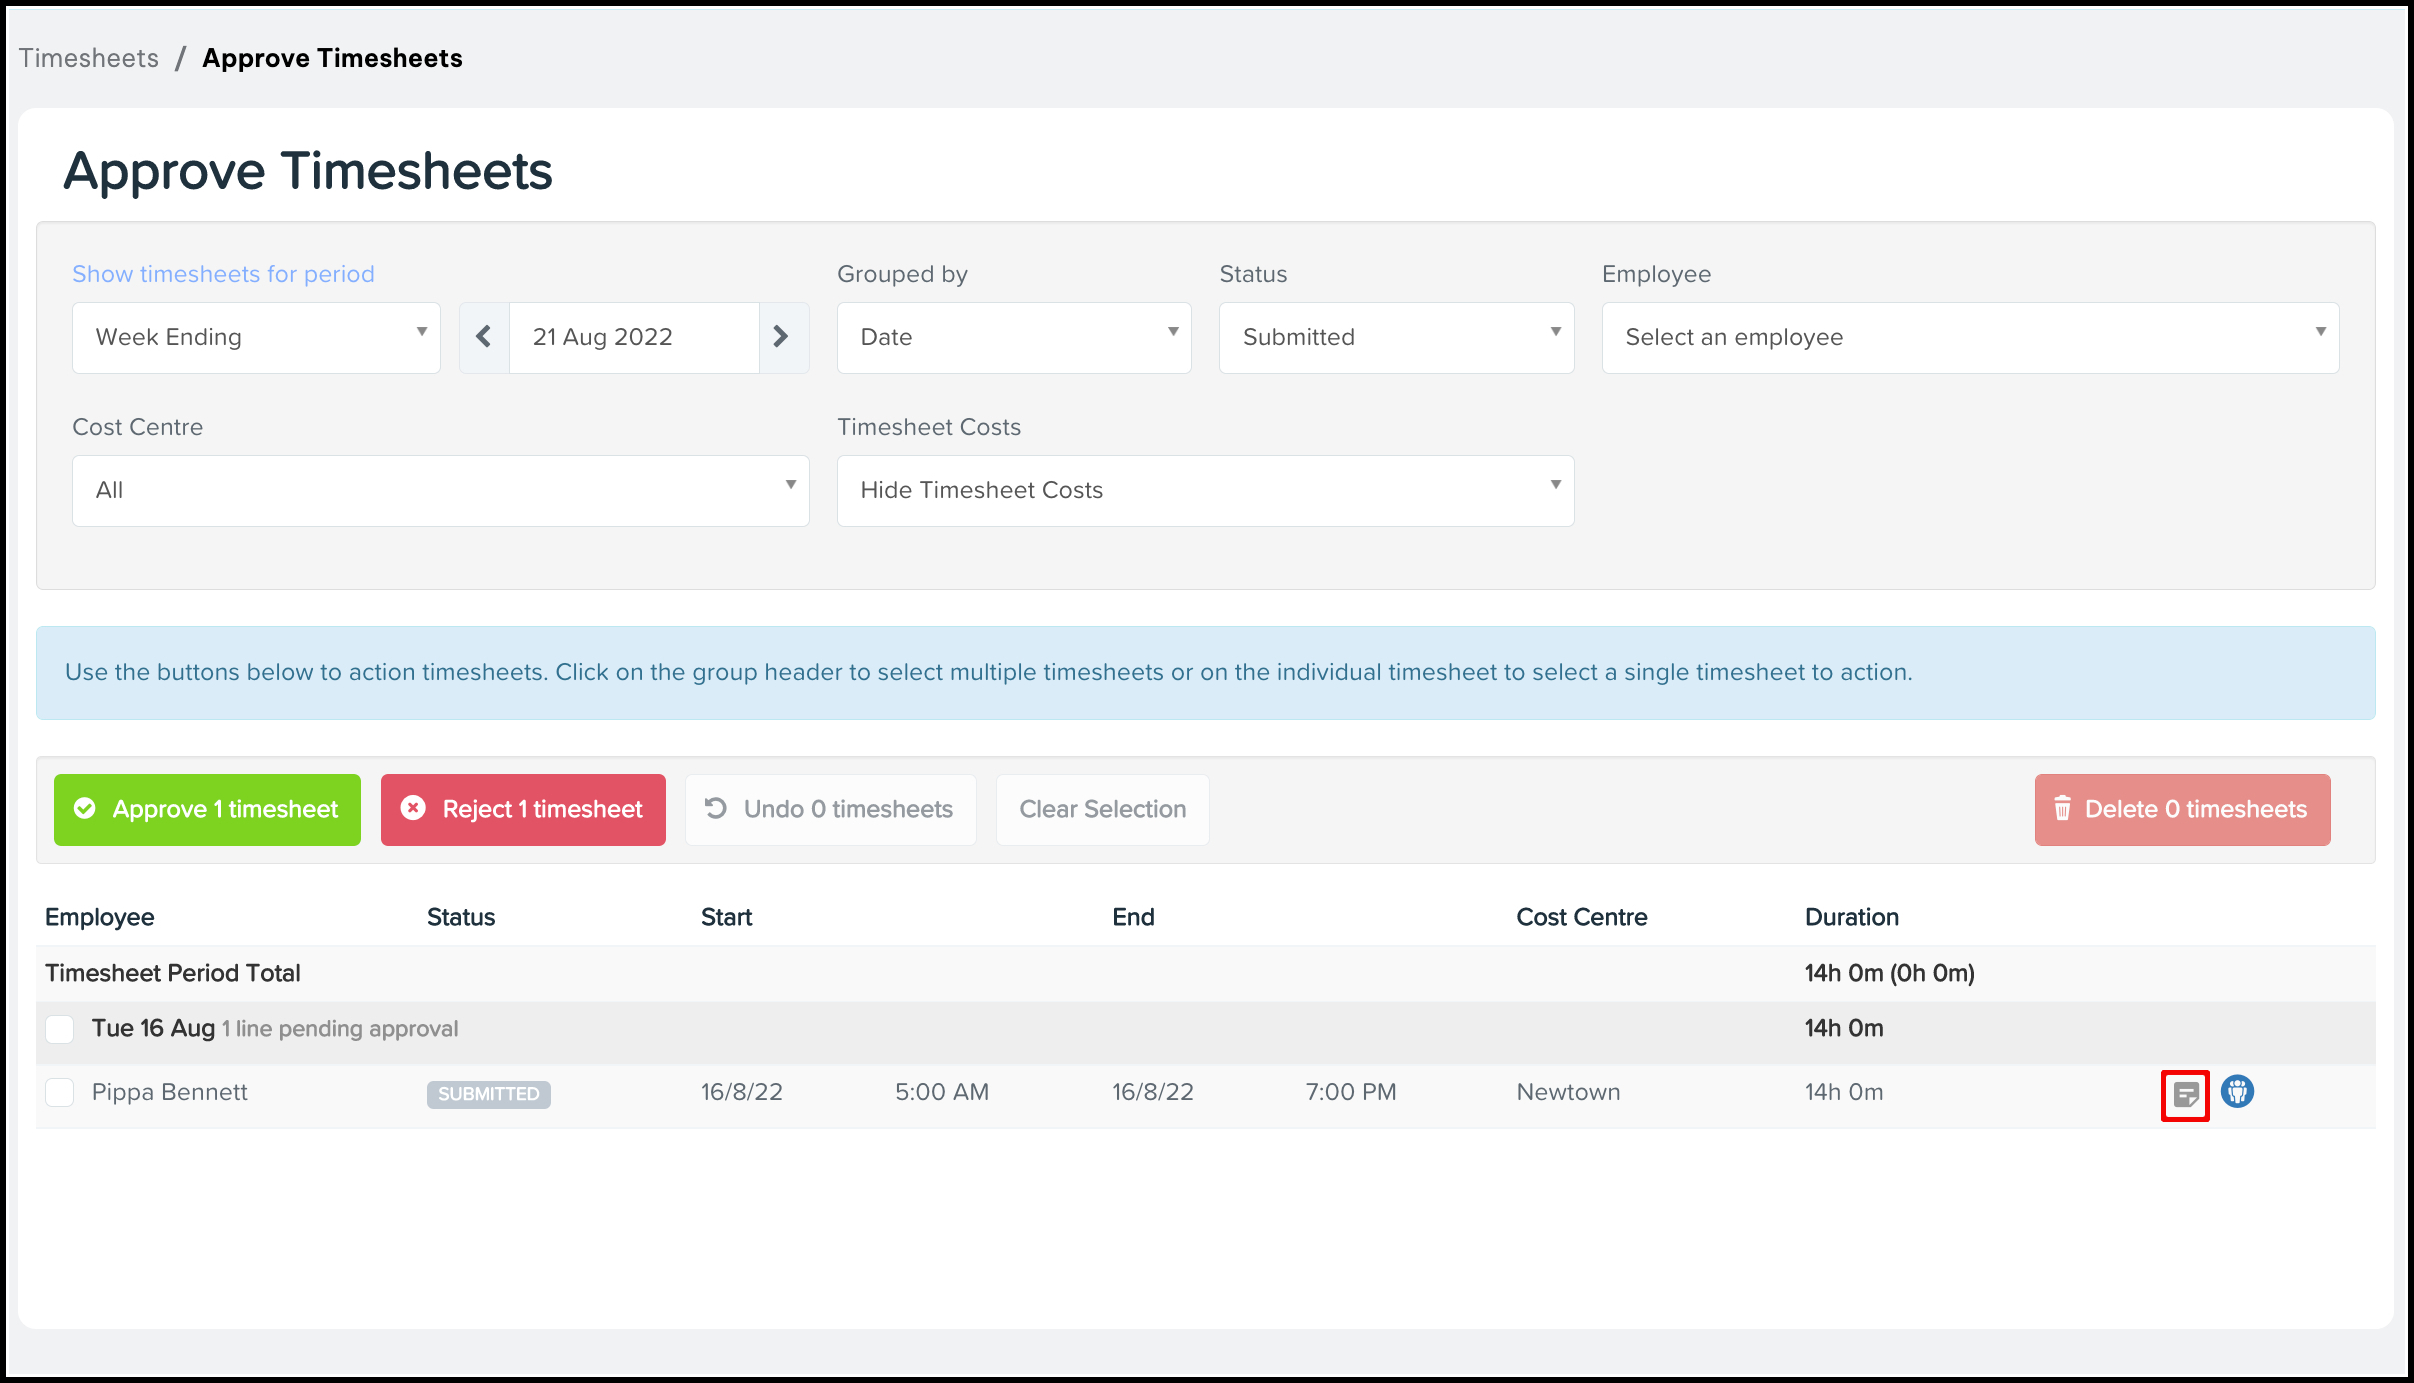The width and height of the screenshot is (2414, 1383).
Task: Click the Clear Selection button
Action: point(1102,809)
